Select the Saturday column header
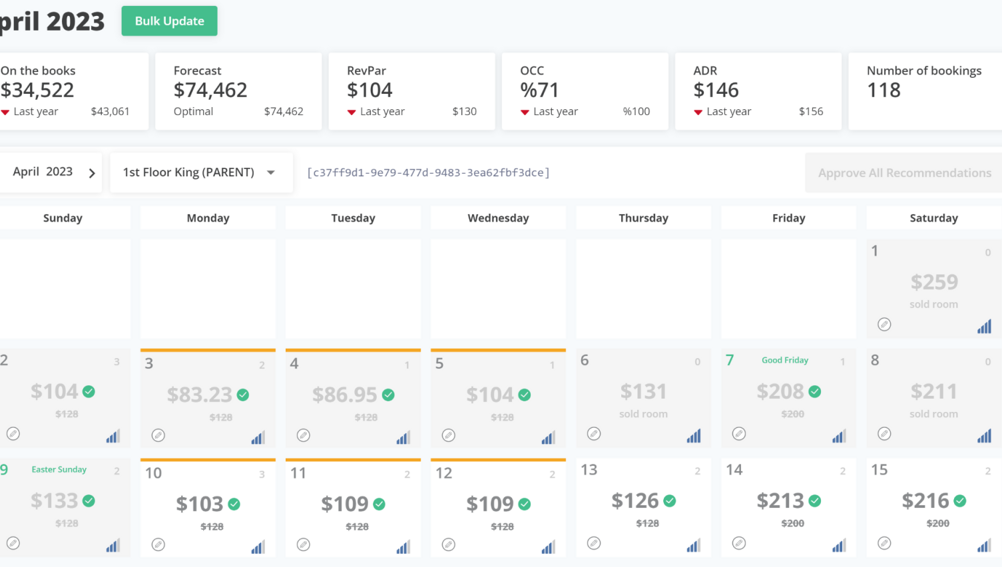 933,218
